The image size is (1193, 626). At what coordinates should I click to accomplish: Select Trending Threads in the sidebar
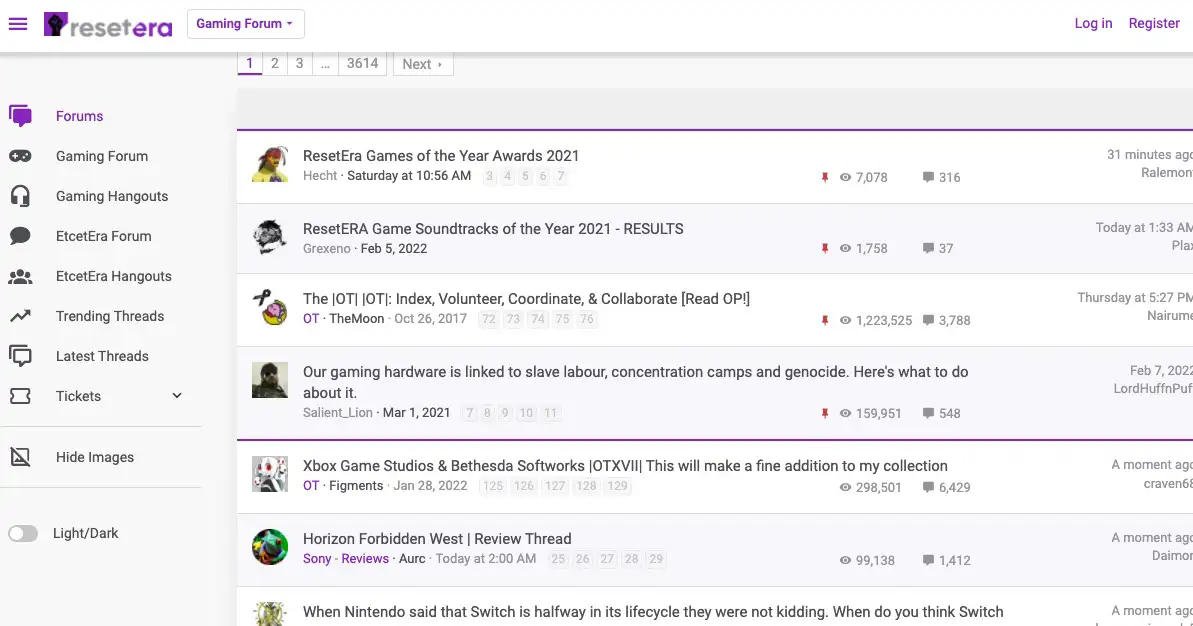click(110, 316)
